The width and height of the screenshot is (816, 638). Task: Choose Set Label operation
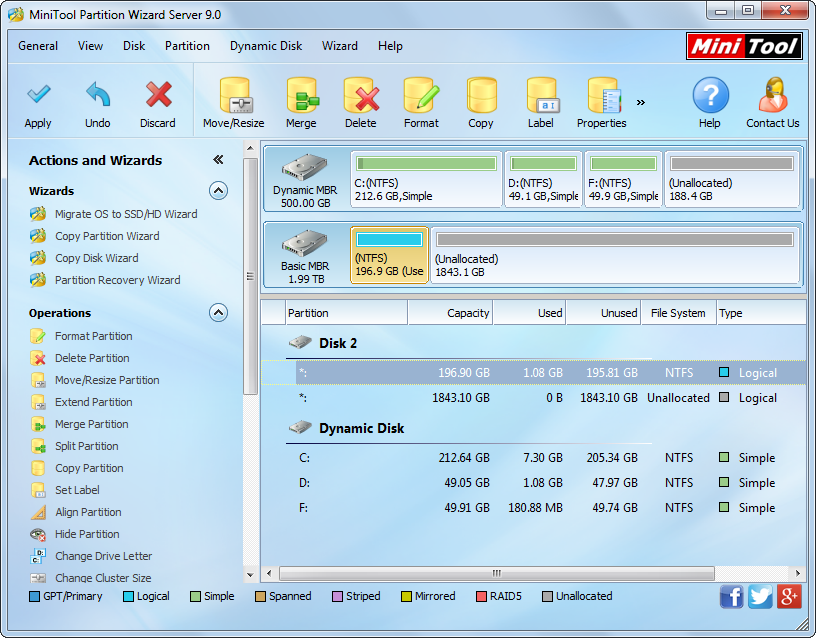coord(78,490)
